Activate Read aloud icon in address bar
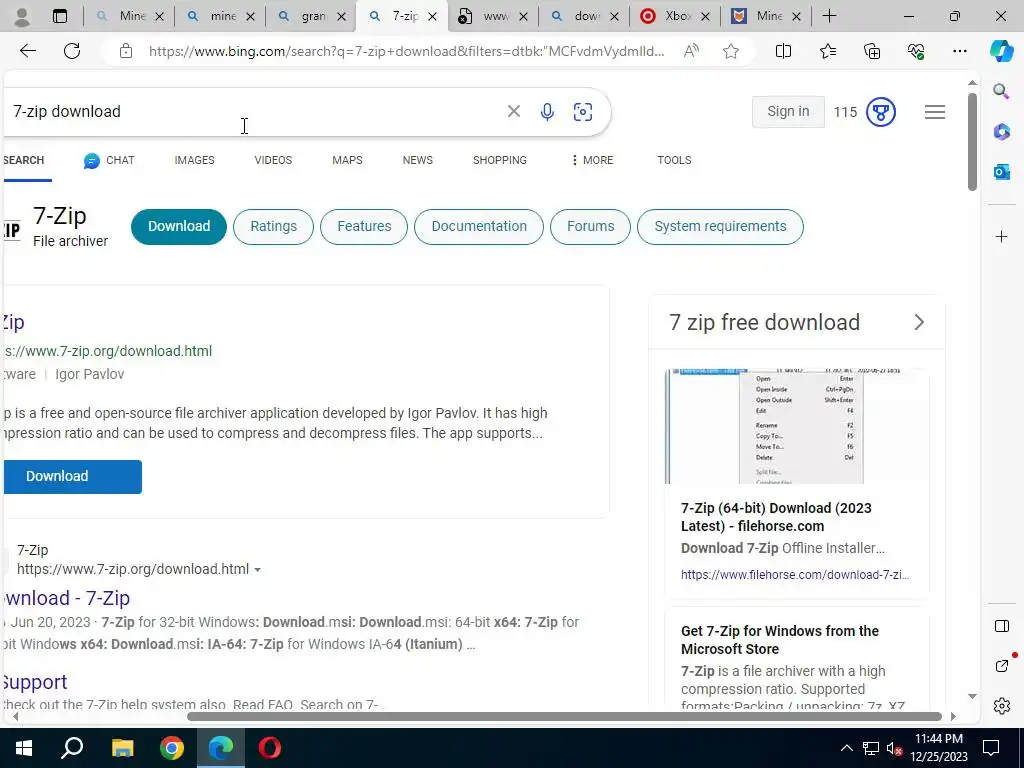 click(691, 51)
